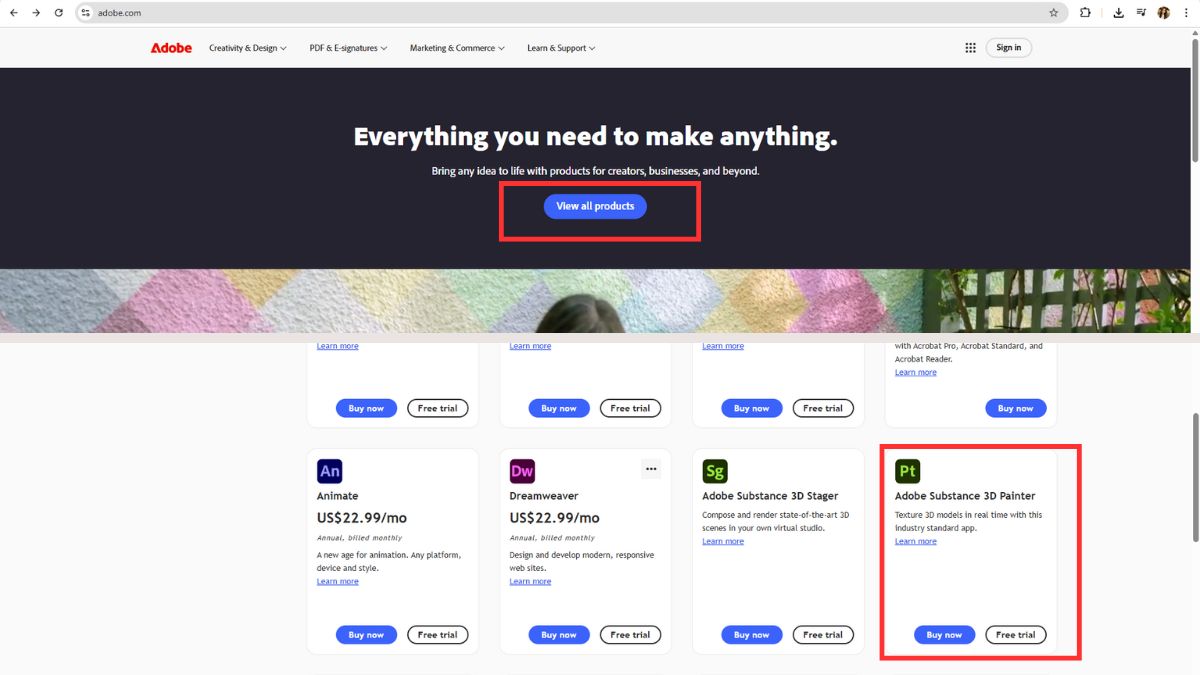Click the Substance 3D Painter 'Pt' icon
The image size is (1200, 675).
[907, 470]
